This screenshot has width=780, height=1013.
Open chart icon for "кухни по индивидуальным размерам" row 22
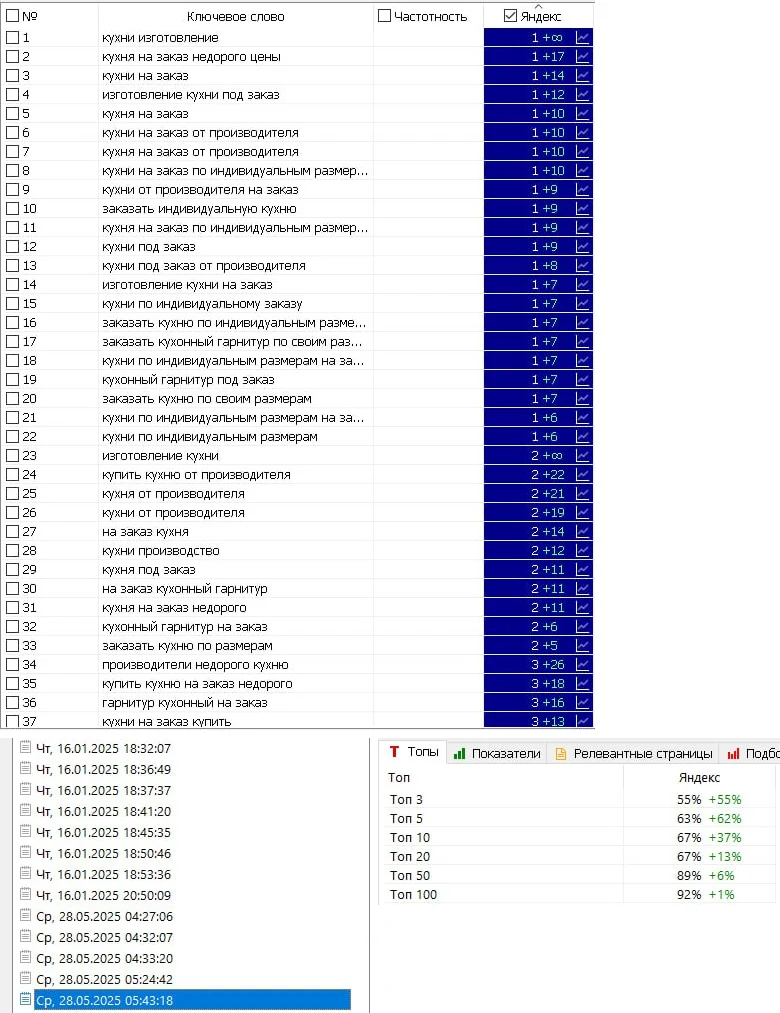click(x=582, y=437)
